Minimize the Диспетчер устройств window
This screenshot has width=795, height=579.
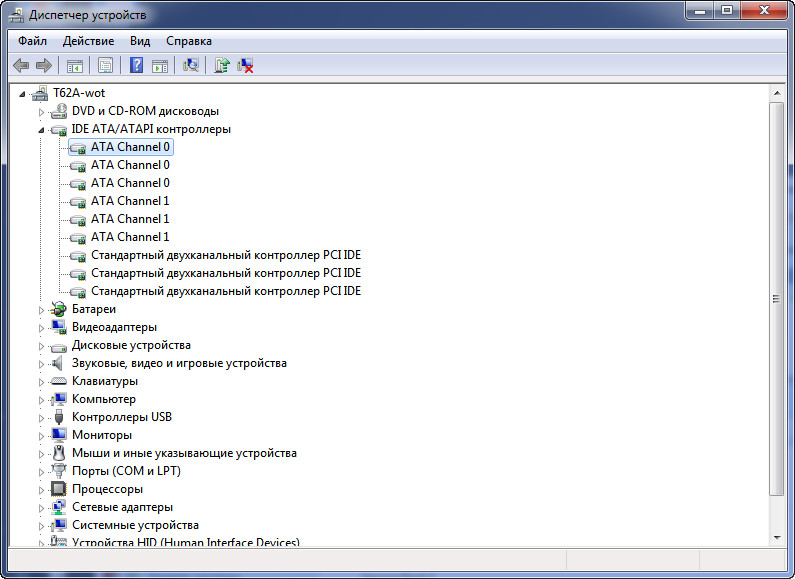click(x=700, y=11)
